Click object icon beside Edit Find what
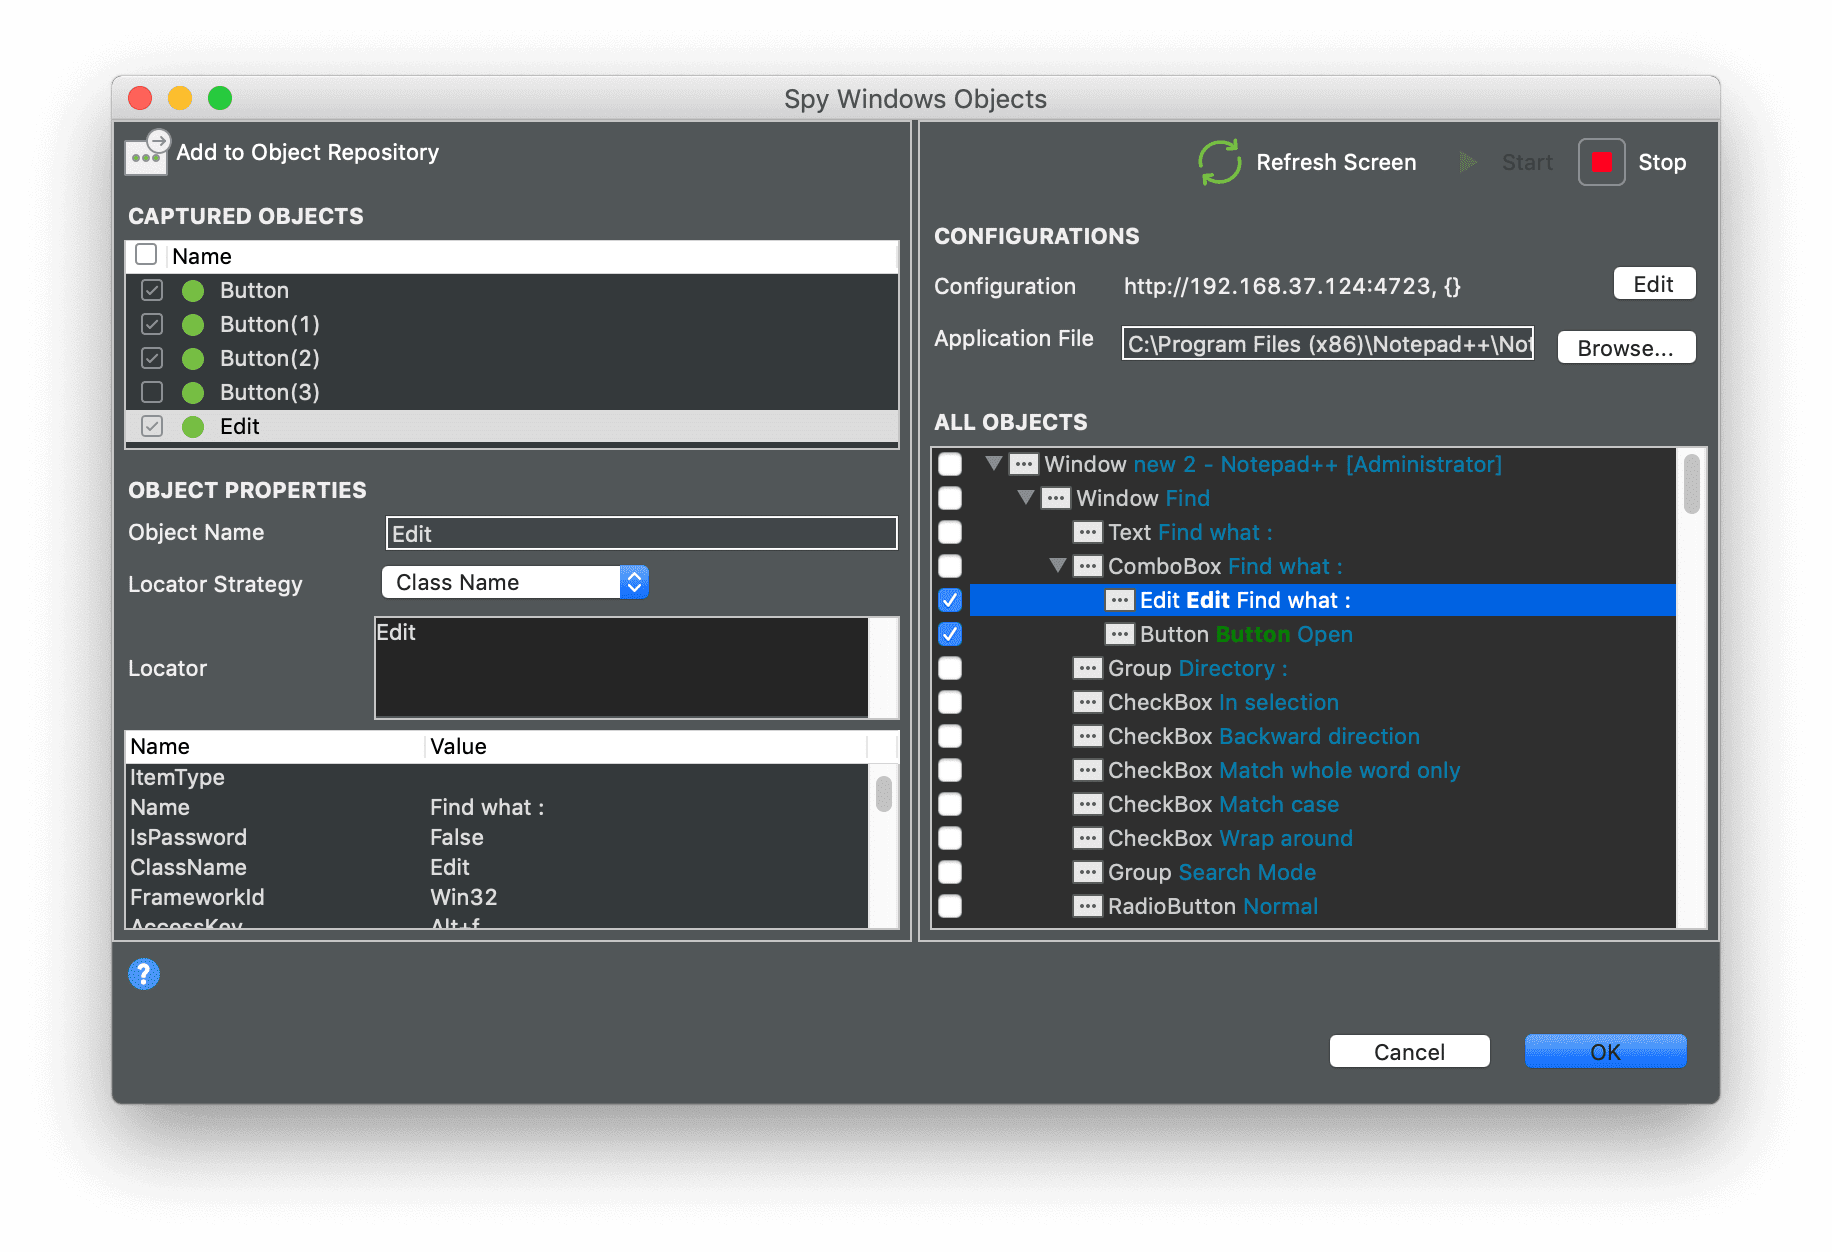 1119,600
